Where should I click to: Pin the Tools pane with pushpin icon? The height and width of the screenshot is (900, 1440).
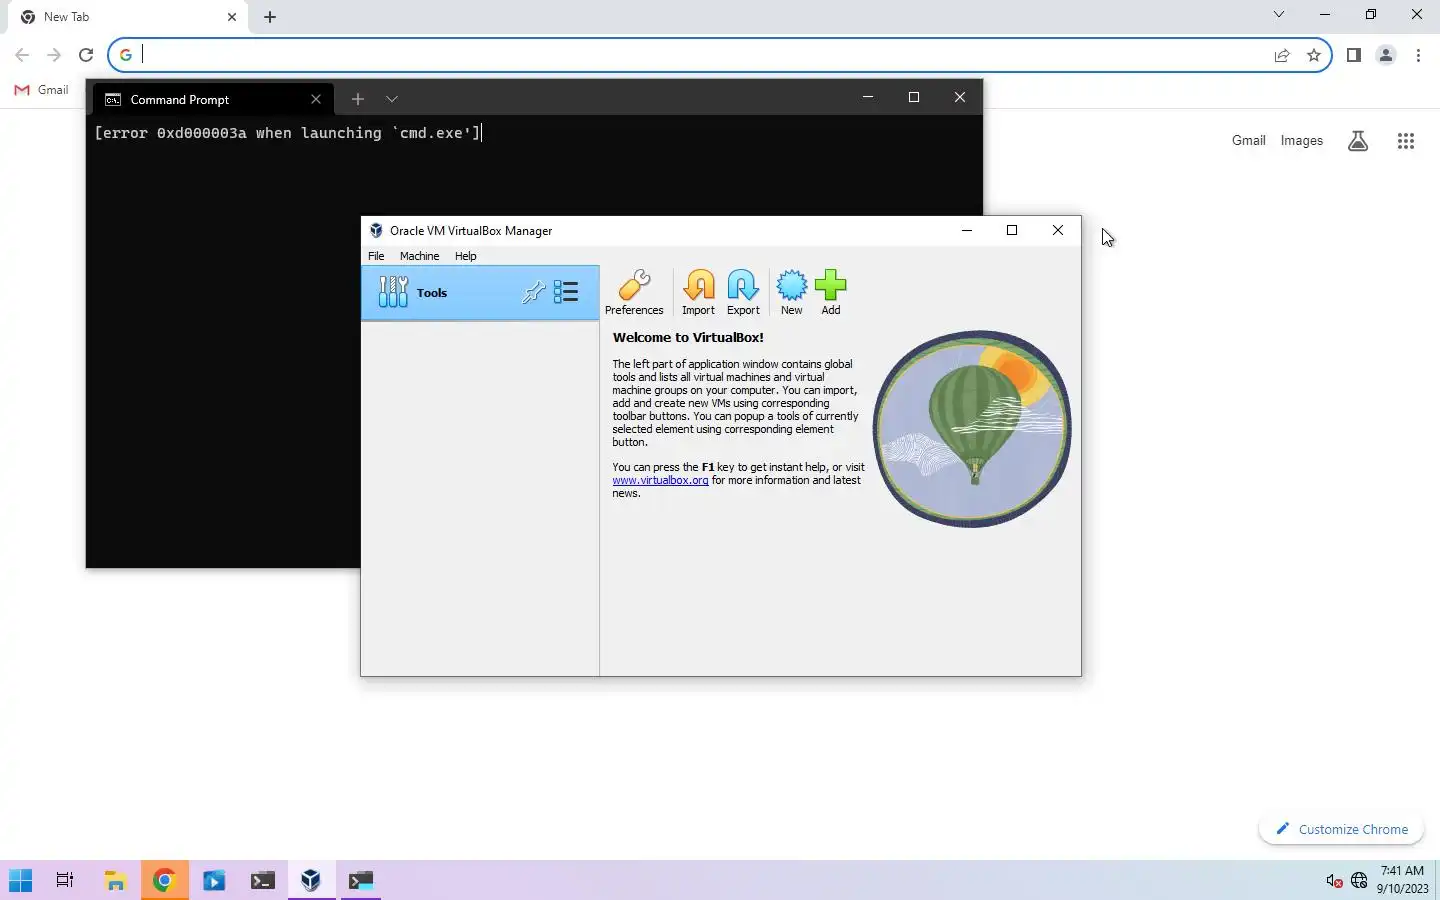534,292
